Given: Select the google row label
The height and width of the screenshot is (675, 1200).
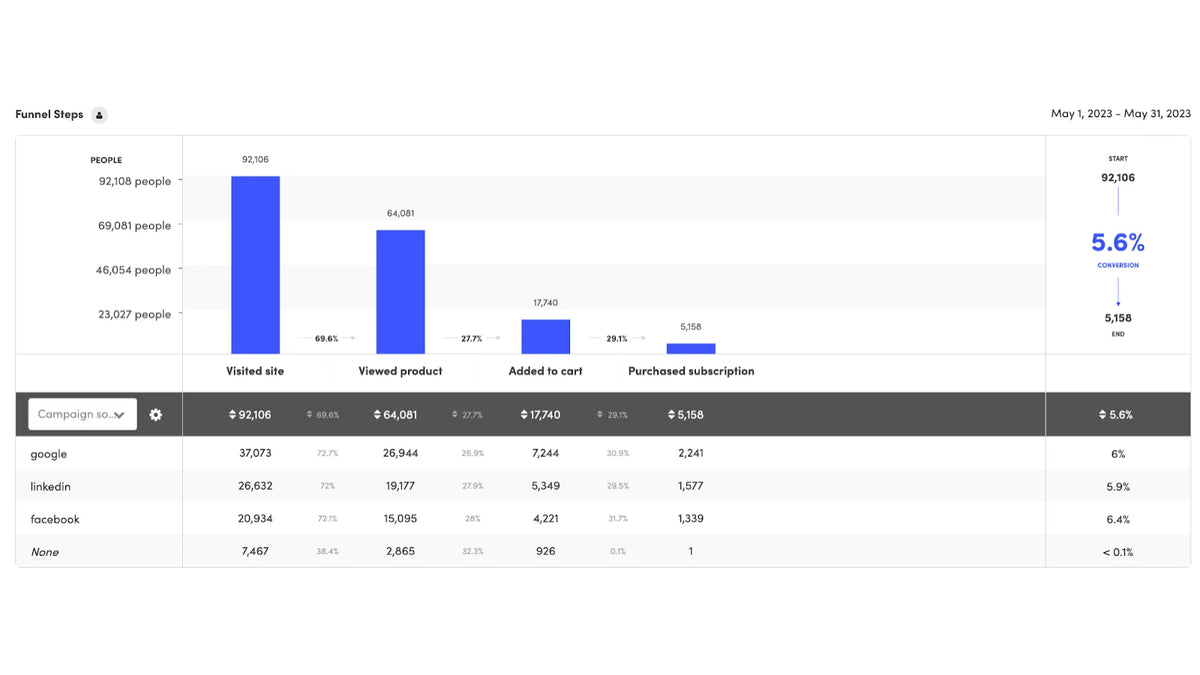Looking at the screenshot, I should [x=49, y=454].
